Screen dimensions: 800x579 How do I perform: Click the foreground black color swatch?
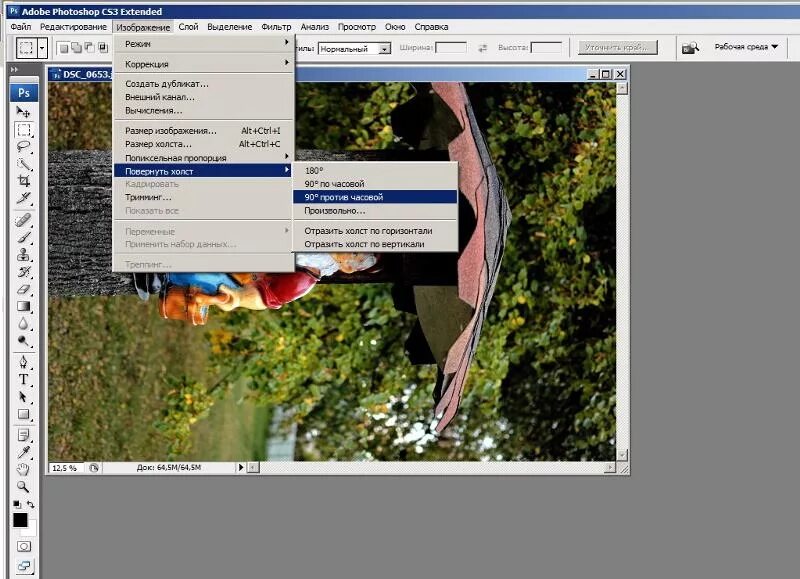tap(20, 520)
